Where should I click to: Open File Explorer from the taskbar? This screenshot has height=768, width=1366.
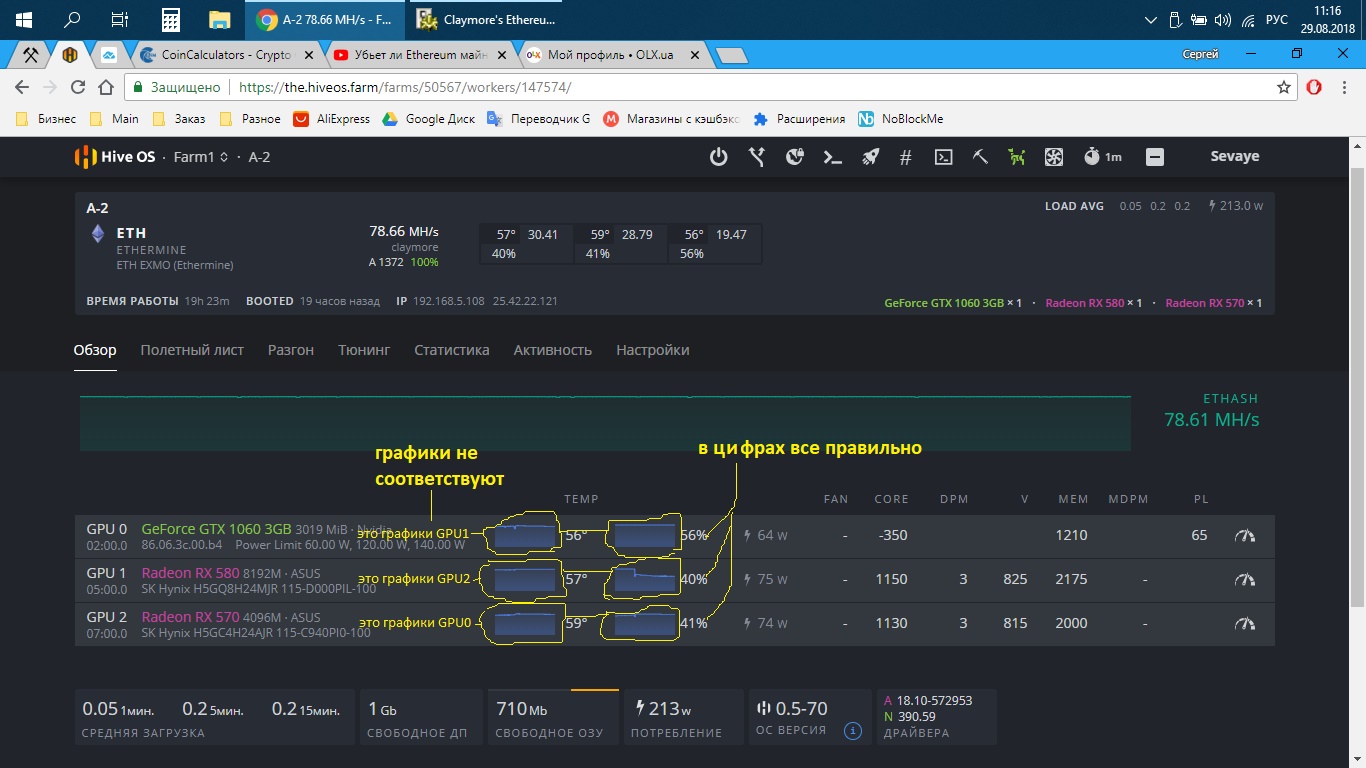point(219,20)
